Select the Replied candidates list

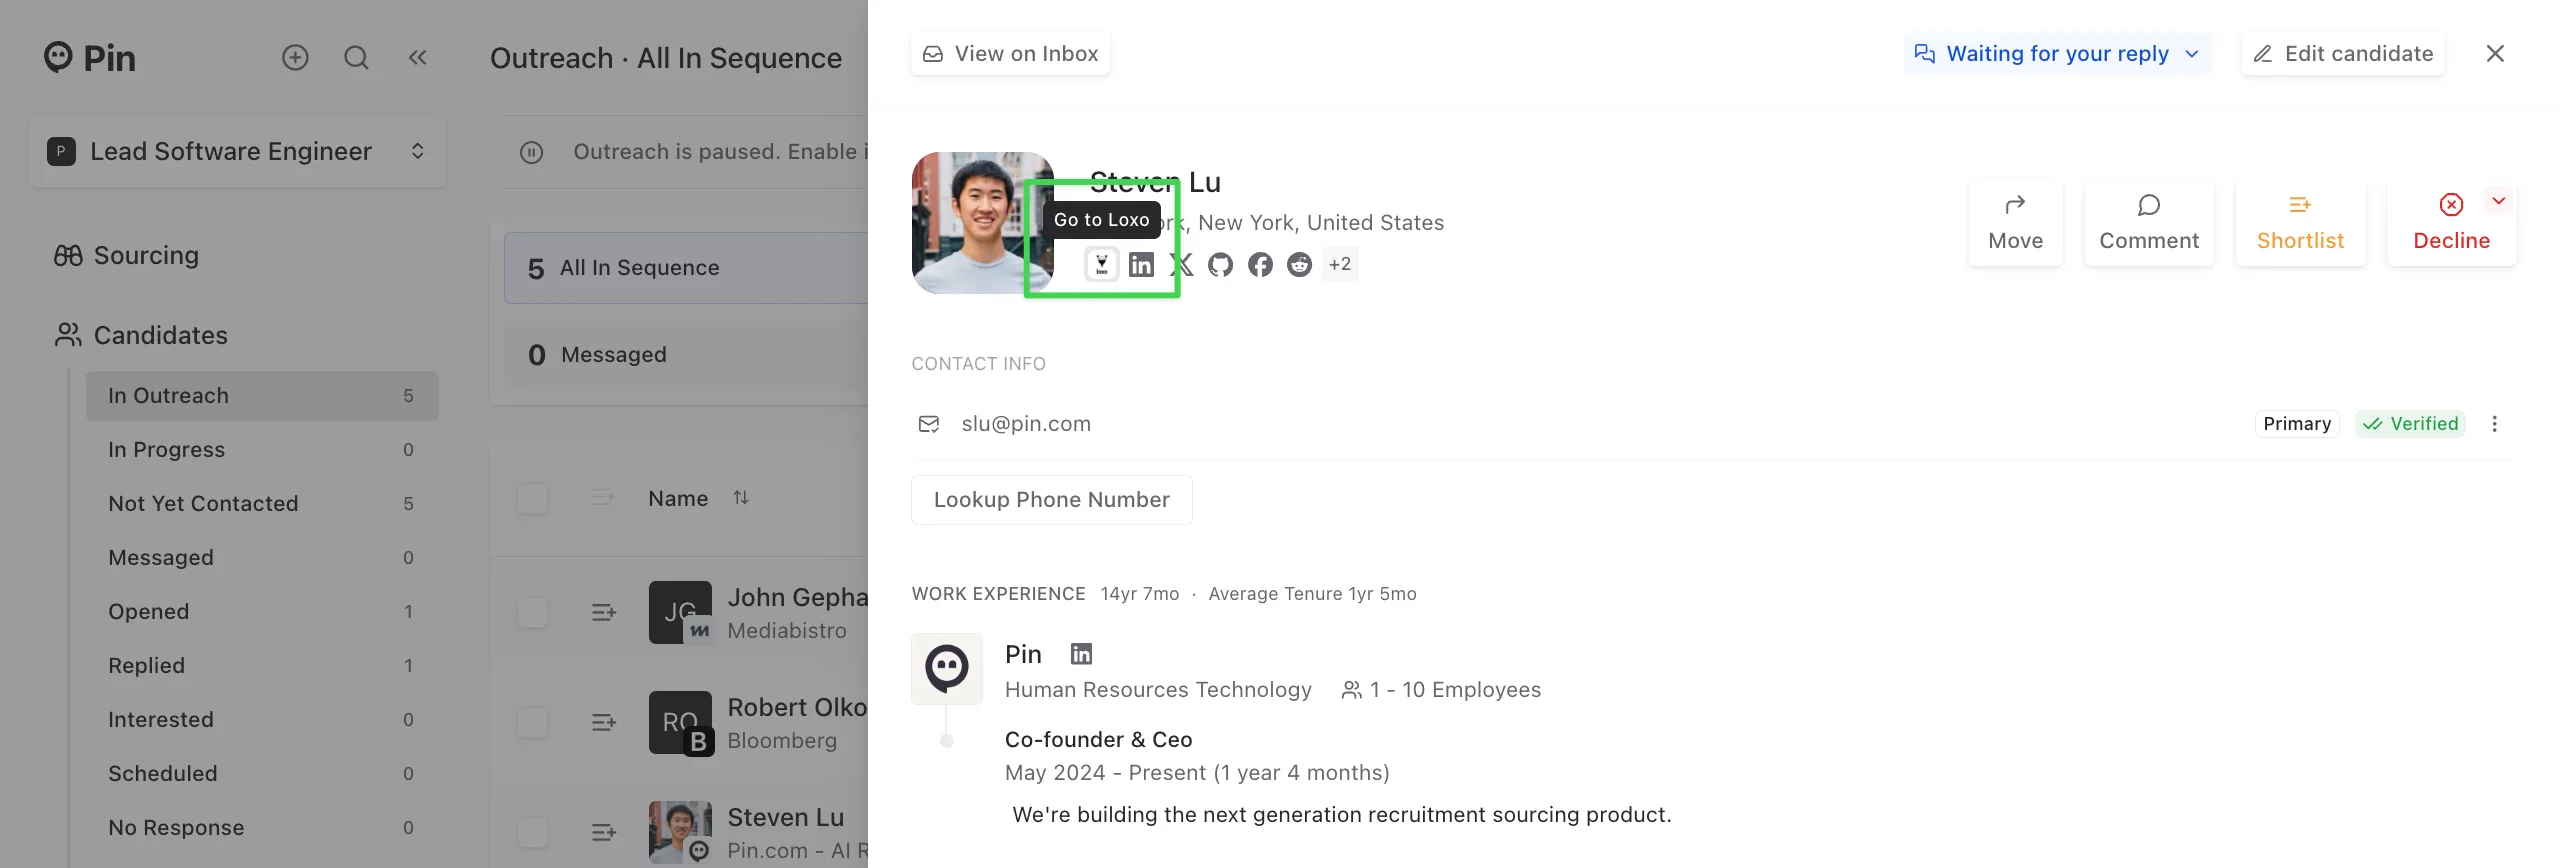(262, 666)
